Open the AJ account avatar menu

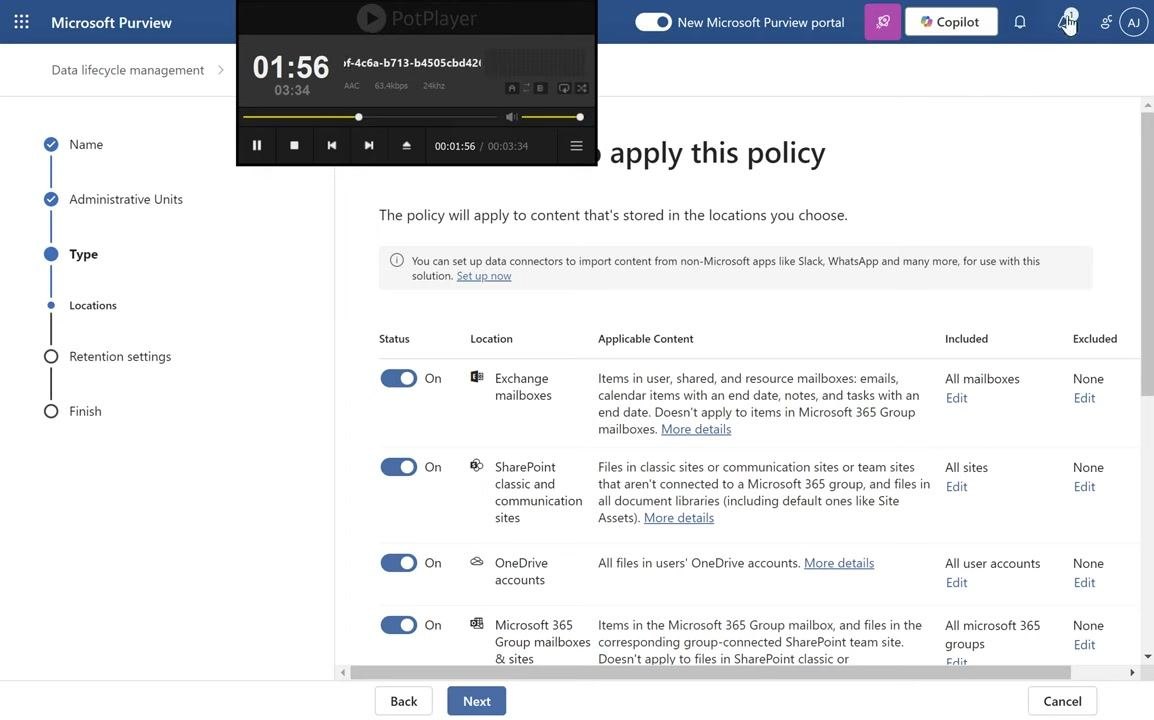(x=1133, y=22)
